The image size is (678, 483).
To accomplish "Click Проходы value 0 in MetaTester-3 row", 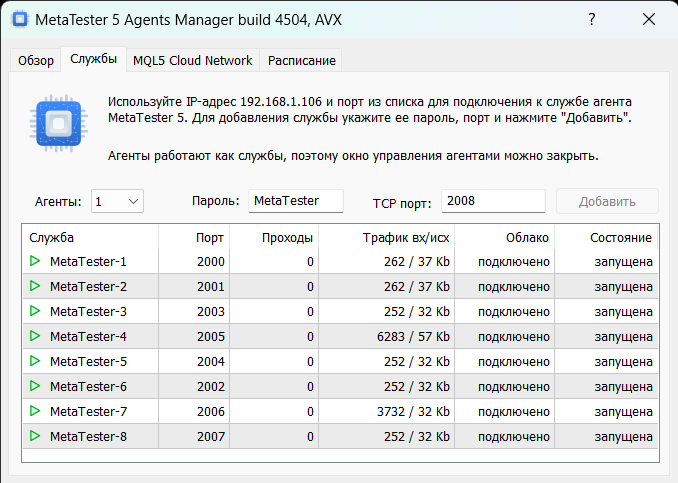I will point(310,312).
